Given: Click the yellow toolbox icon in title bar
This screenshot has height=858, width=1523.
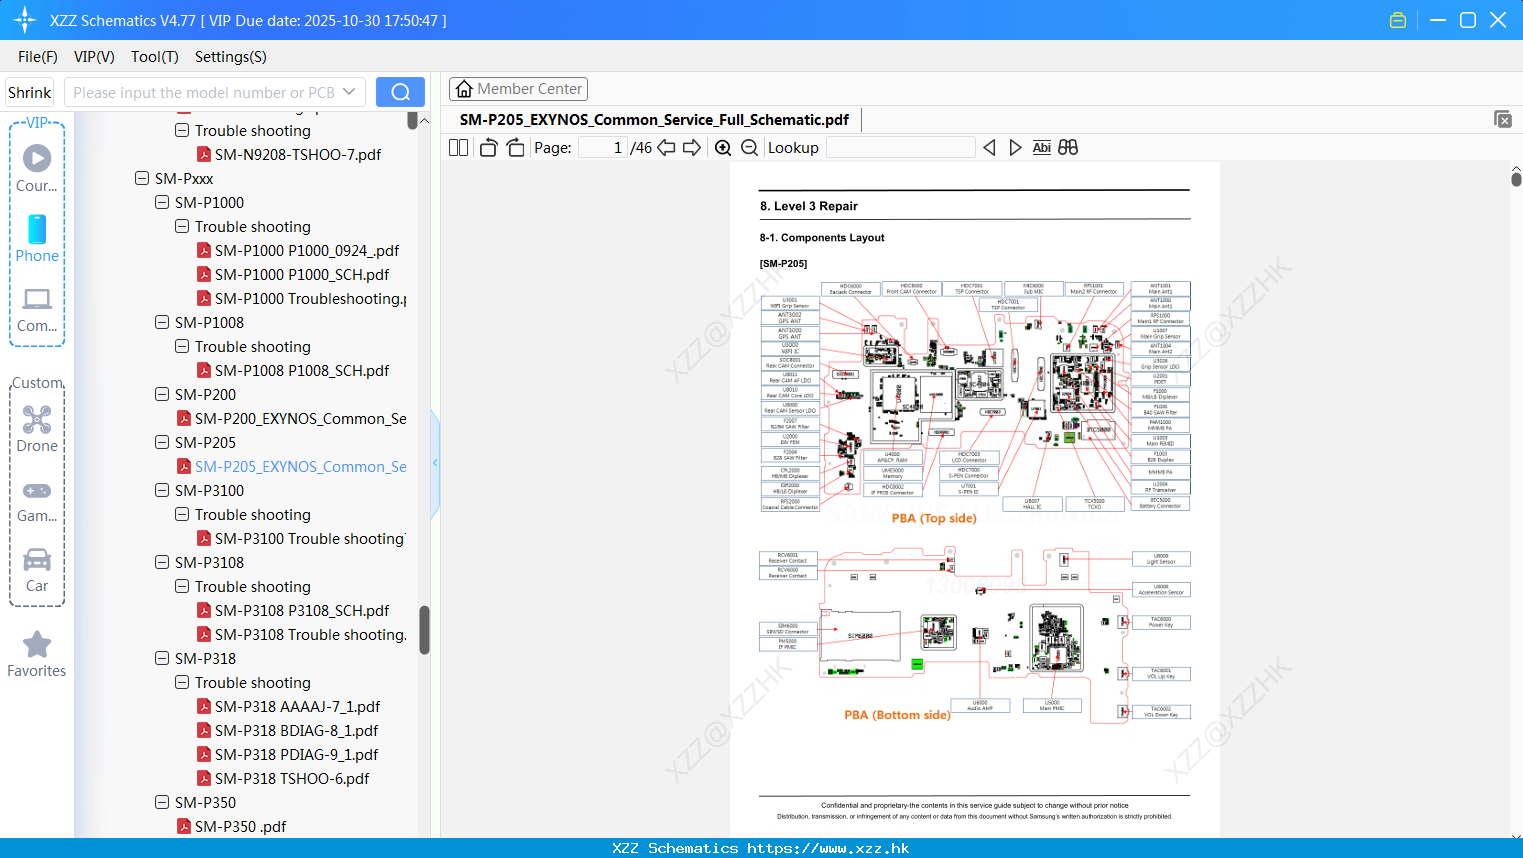Looking at the screenshot, I should [x=1398, y=20].
